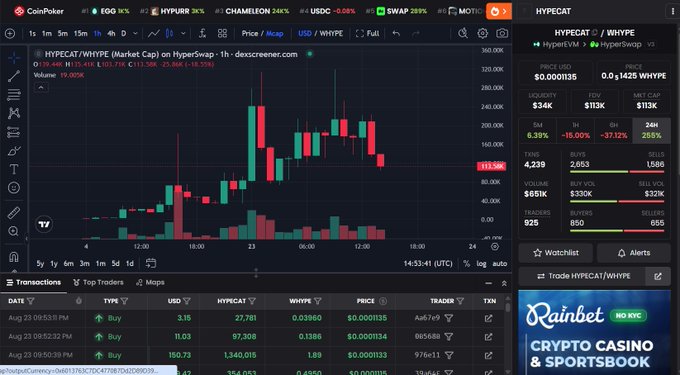The height and width of the screenshot is (375, 680).
Task: Open HYPECAT column filter
Action: coord(252,301)
